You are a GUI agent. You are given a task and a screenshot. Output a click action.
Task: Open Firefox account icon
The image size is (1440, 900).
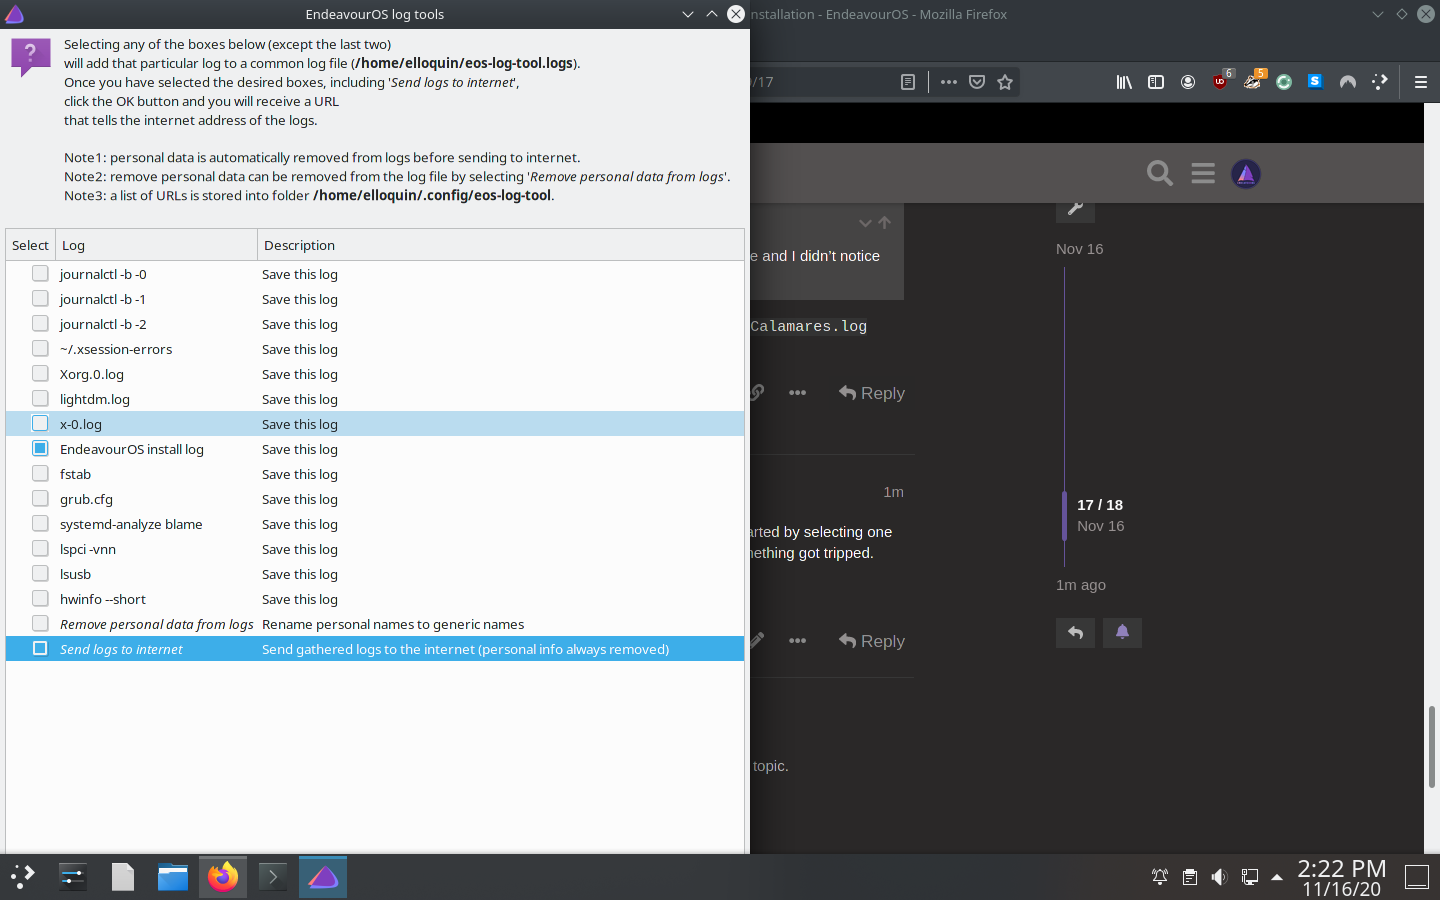tap(1188, 82)
